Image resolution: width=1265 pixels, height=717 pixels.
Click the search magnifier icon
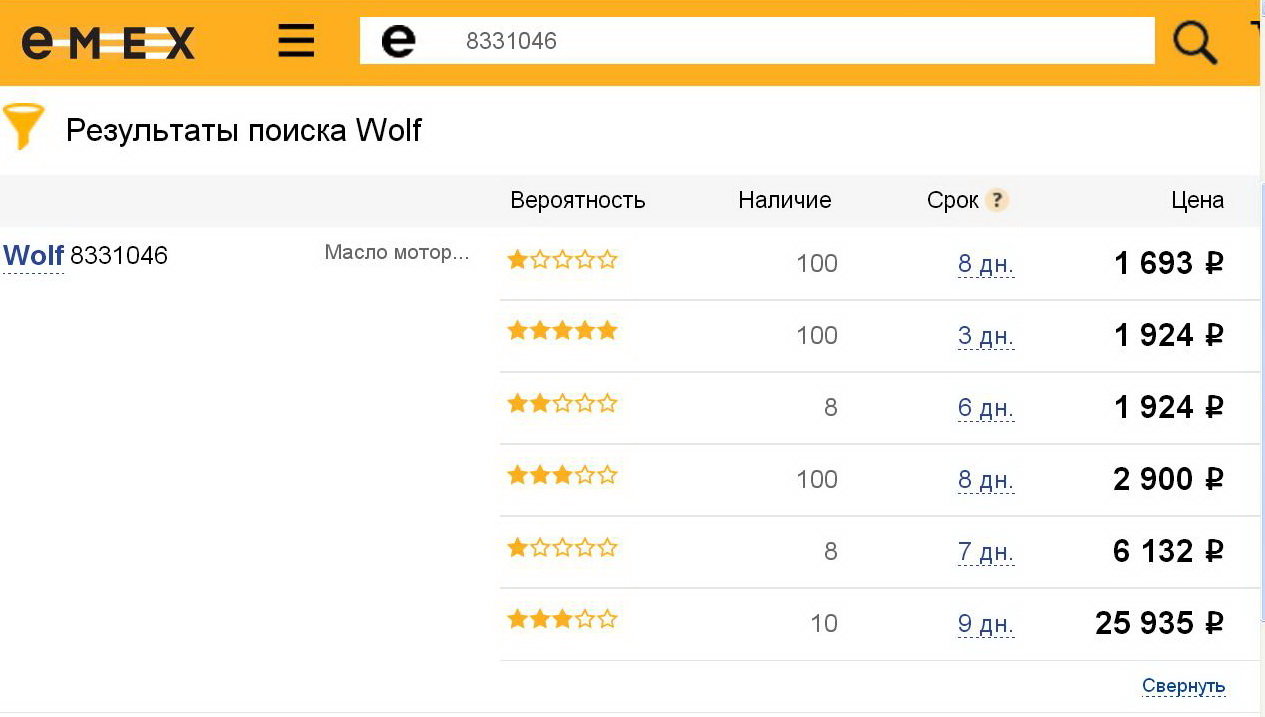(x=1194, y=42)
